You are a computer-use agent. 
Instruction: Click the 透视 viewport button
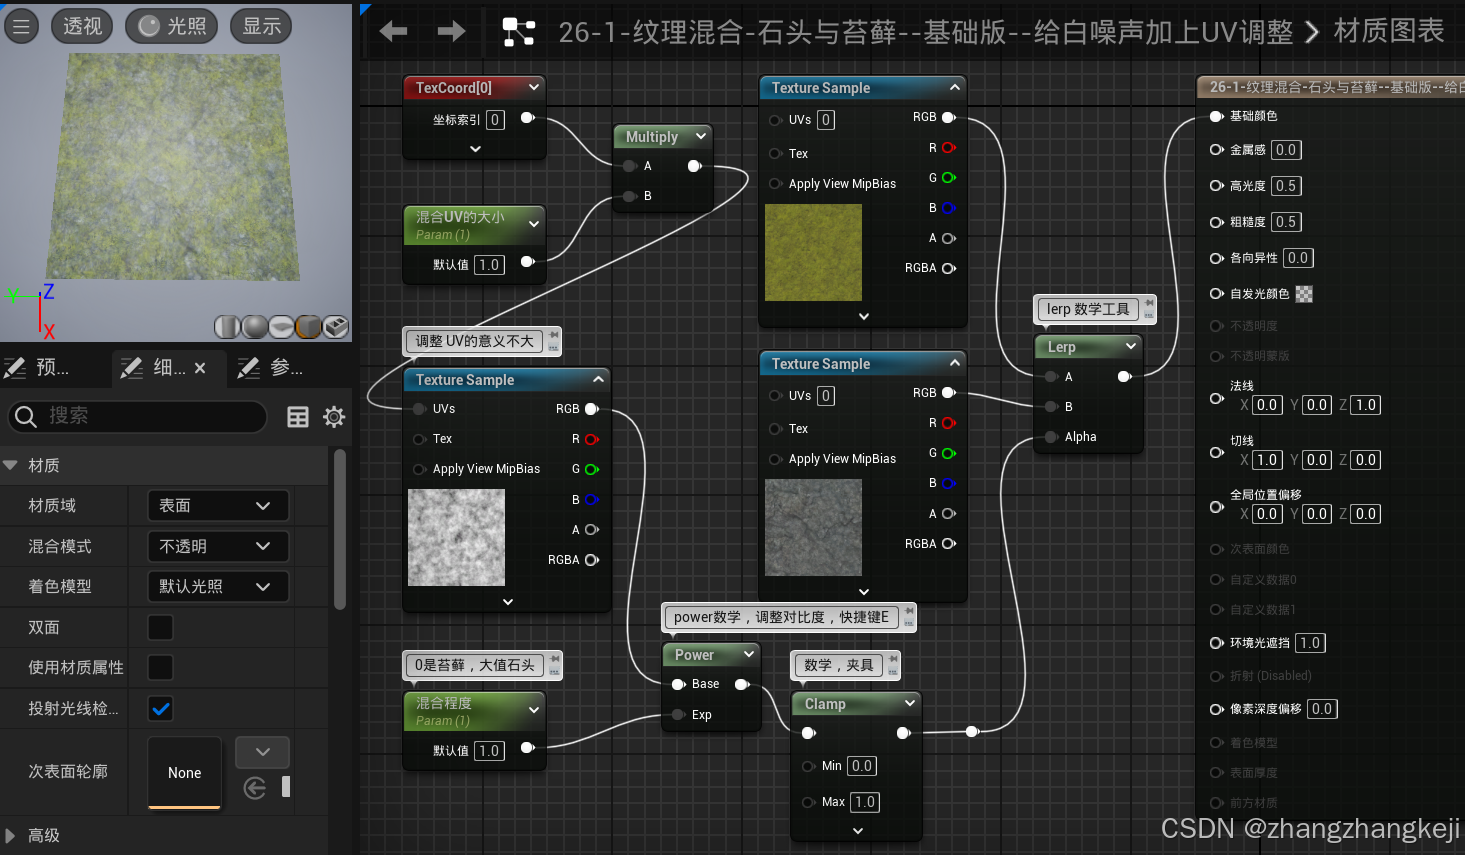[x=82, y=26]
